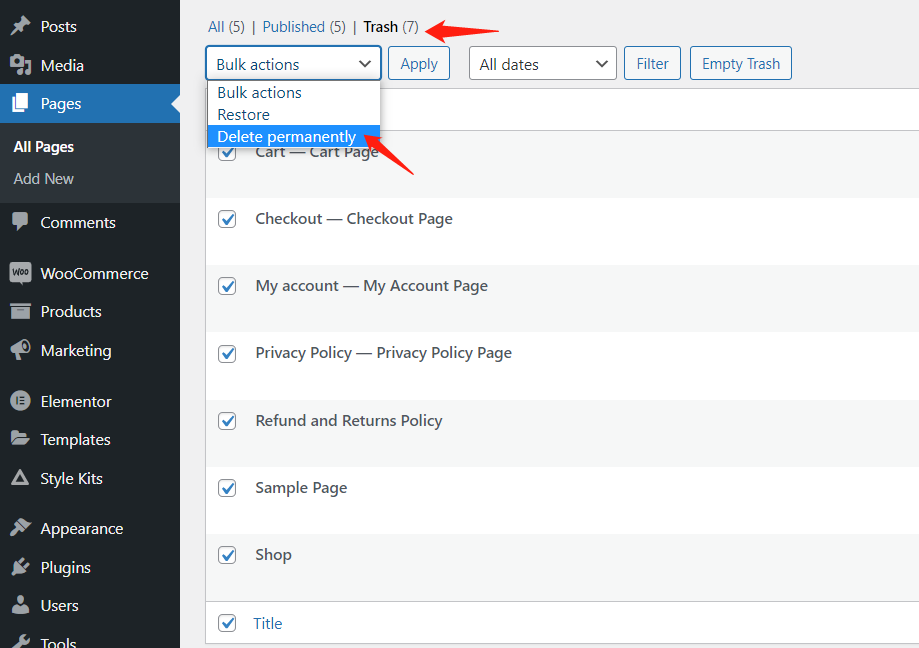Screen dimensions: 919x648
Task: Uncheck the Sample Page checkbox
Action: [x=227, y=488]
